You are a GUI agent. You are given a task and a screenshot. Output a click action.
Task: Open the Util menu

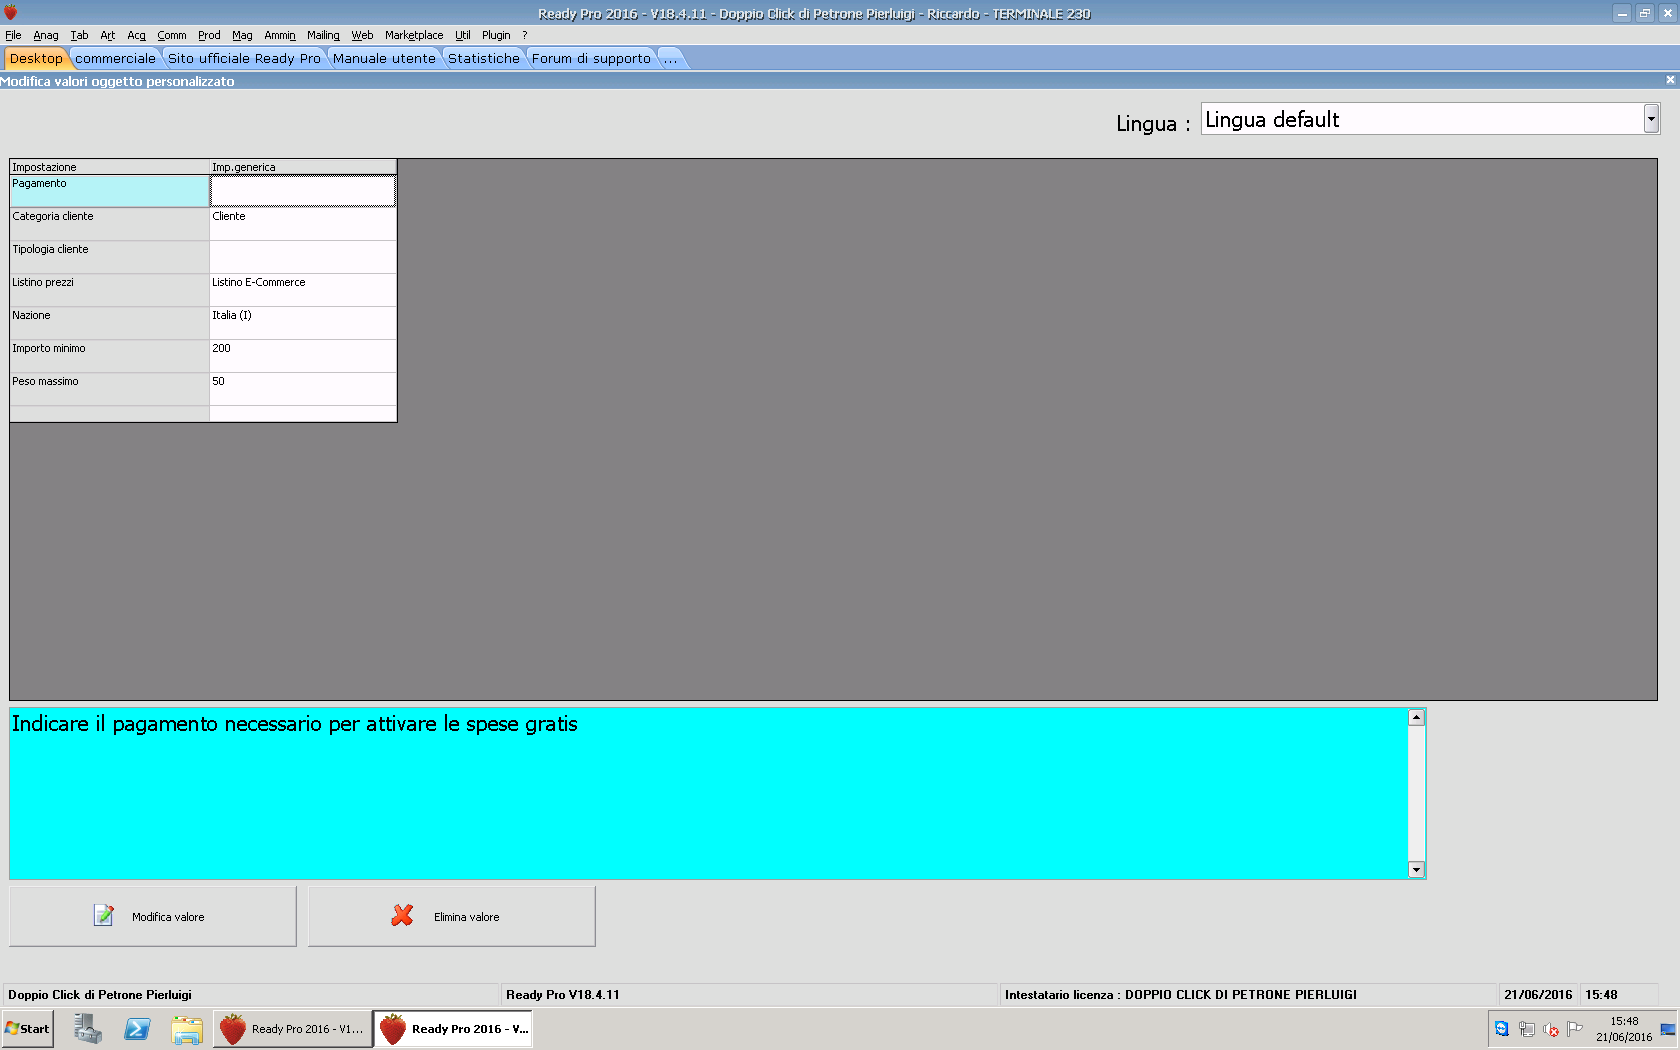click(463, 35)
